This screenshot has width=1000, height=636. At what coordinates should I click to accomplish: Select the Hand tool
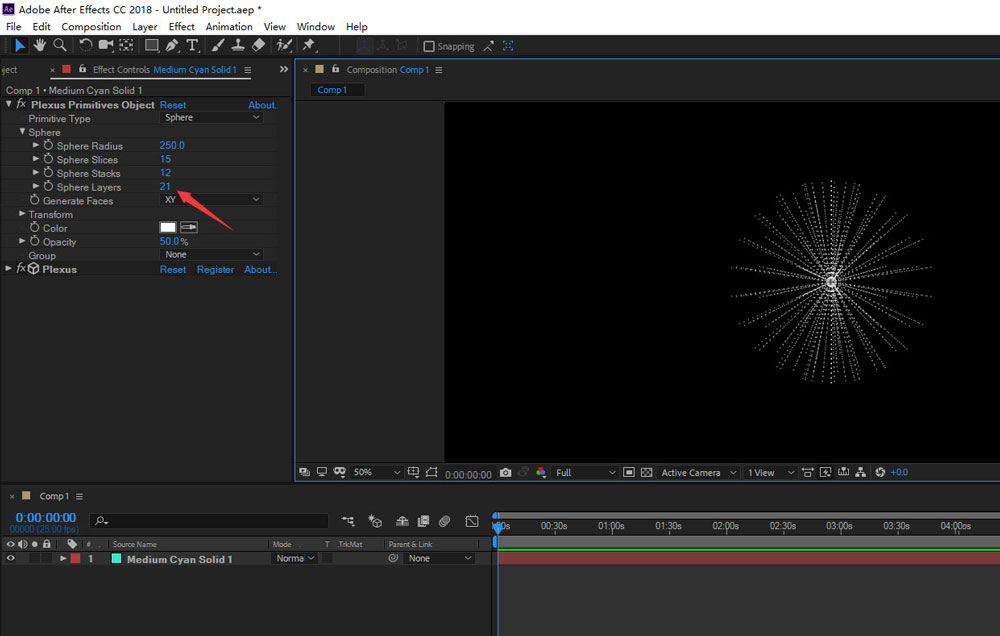tap(40, 45)
